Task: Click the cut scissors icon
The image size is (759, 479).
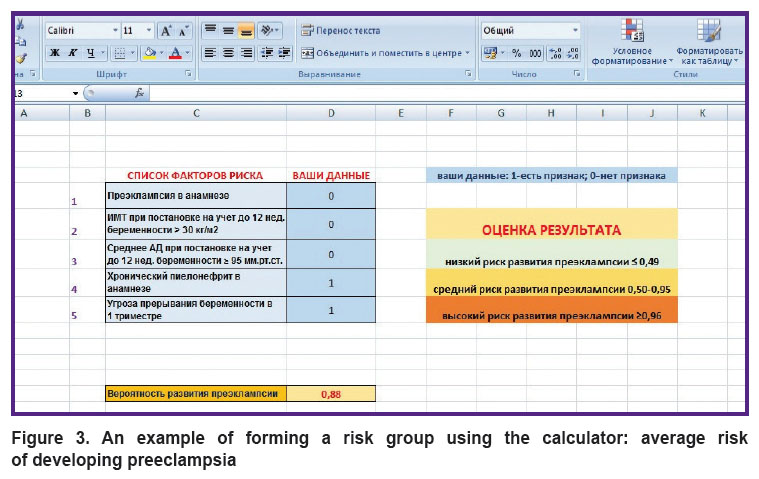Action: 20,24
